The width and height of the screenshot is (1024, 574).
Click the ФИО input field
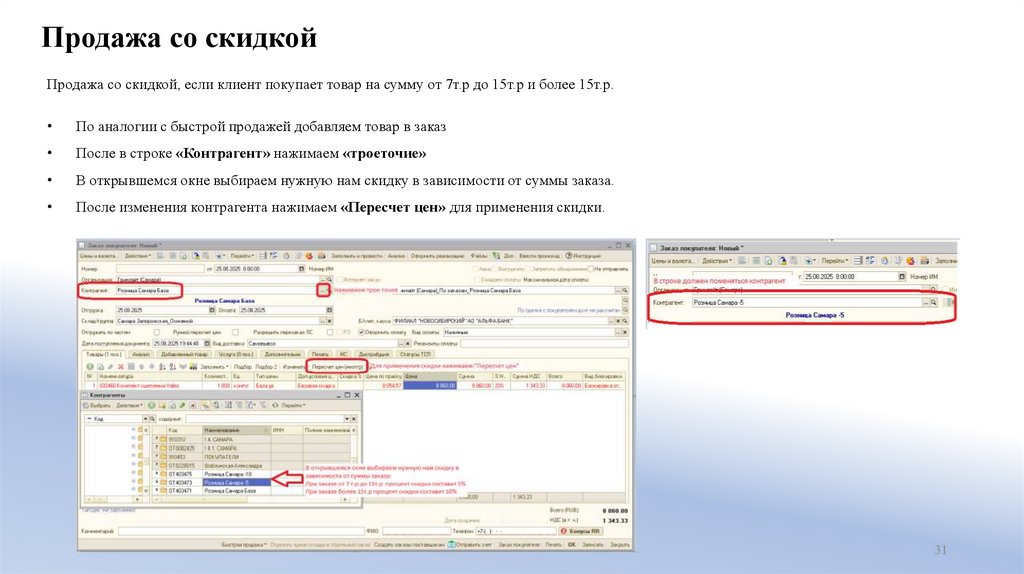(417, 531)
